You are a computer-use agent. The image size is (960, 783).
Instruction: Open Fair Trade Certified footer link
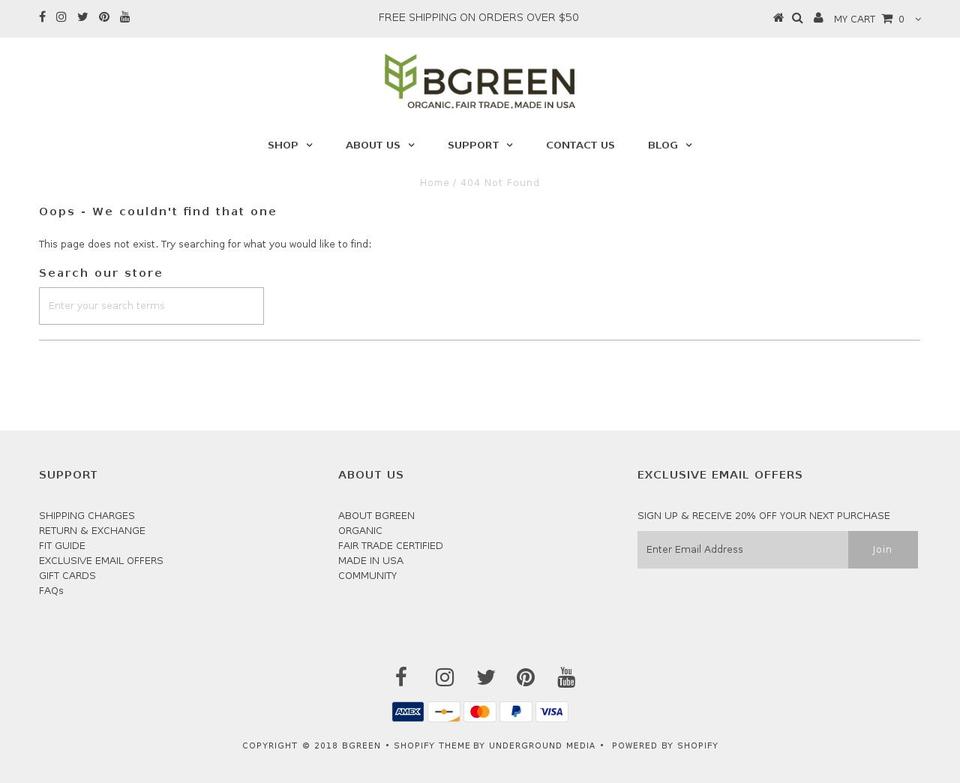391,545
